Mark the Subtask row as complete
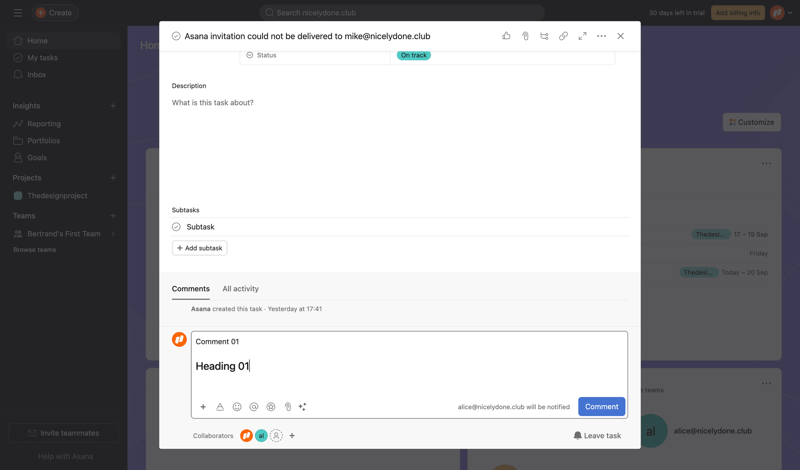Screen dimensions: 800x470 (x=176, y=227)
